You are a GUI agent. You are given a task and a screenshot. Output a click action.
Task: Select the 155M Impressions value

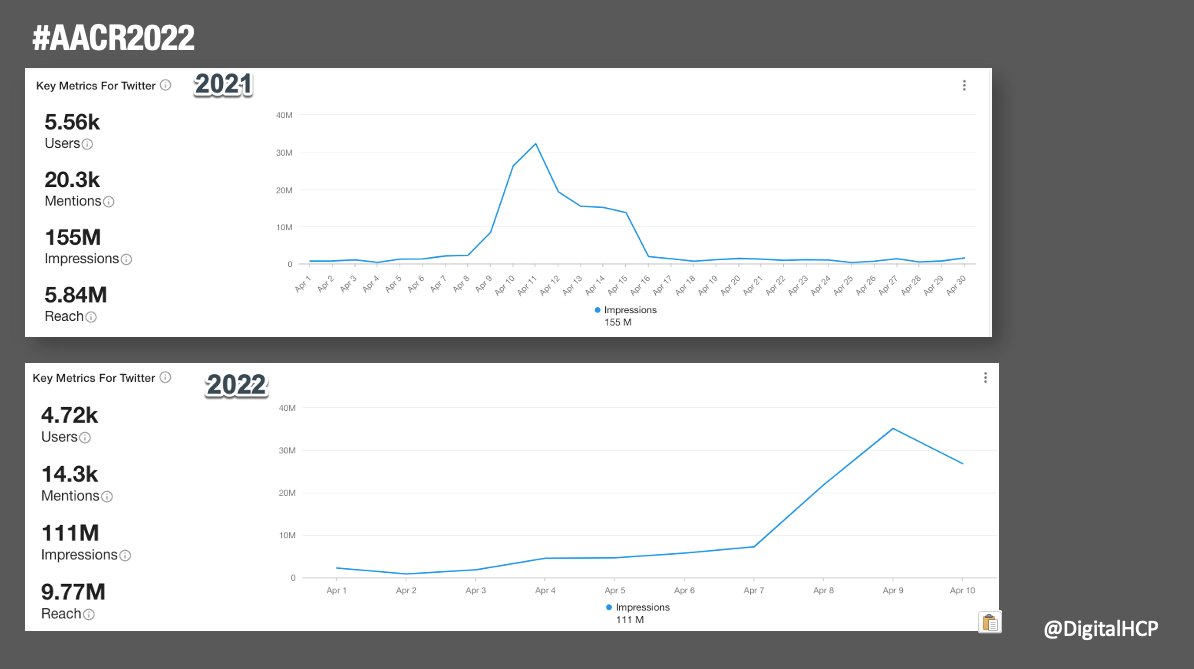pyautogui.click(x=73, y=237)
